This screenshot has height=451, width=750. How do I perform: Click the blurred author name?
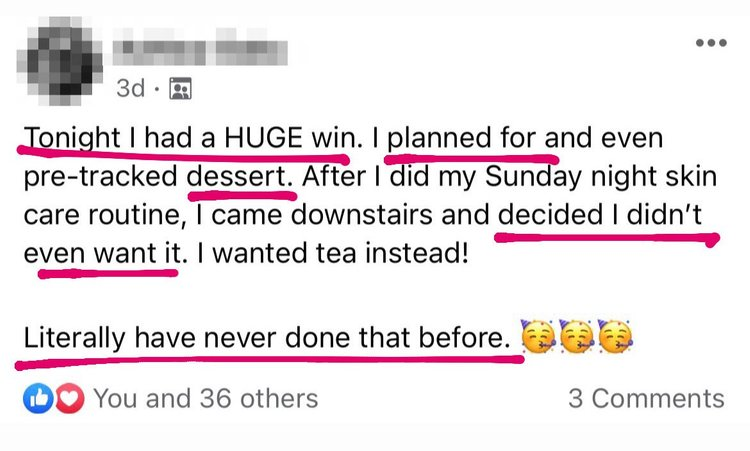[x=200, y=46]
